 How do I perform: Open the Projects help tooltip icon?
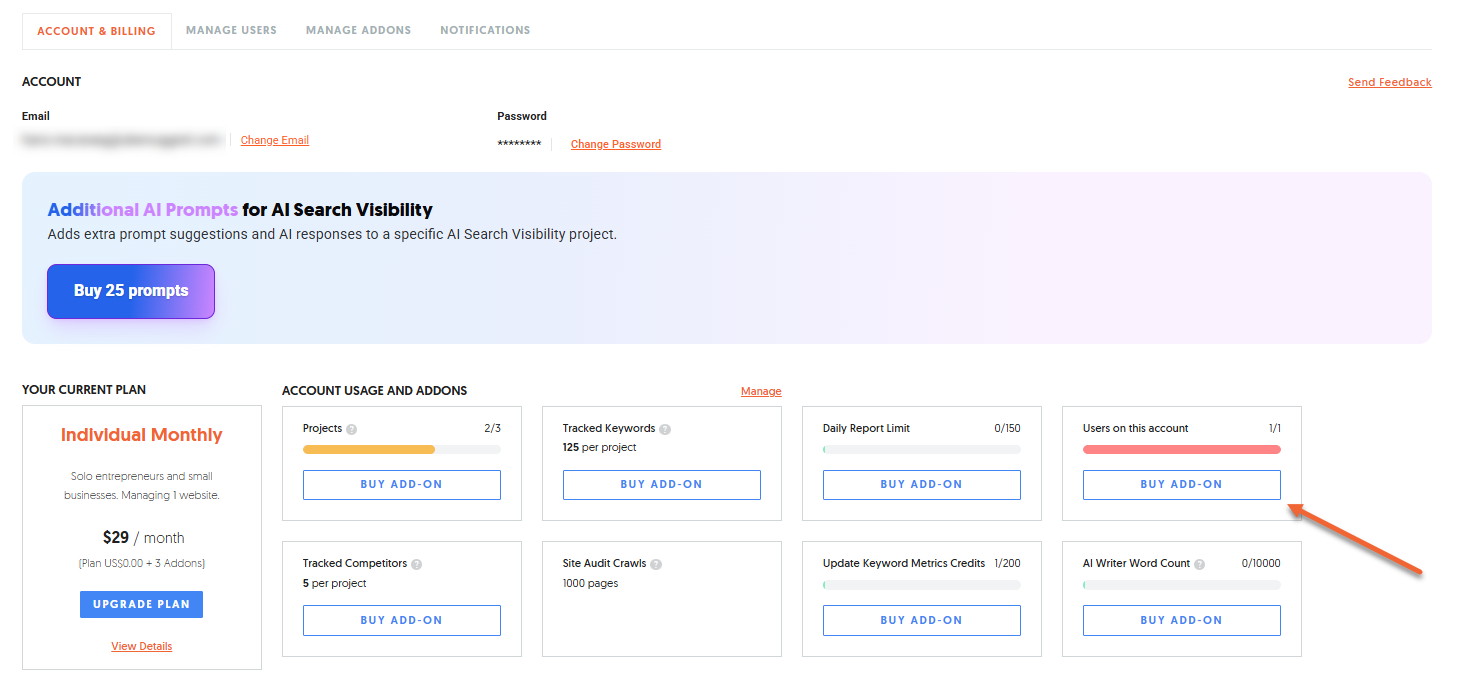pyautogui.click(x=352, y=429)
